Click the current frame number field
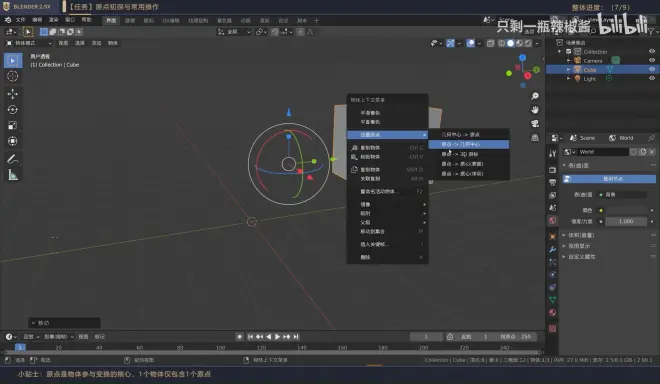Image resolution: width=660 pixels, height=384 pixels. click(426, 336)
